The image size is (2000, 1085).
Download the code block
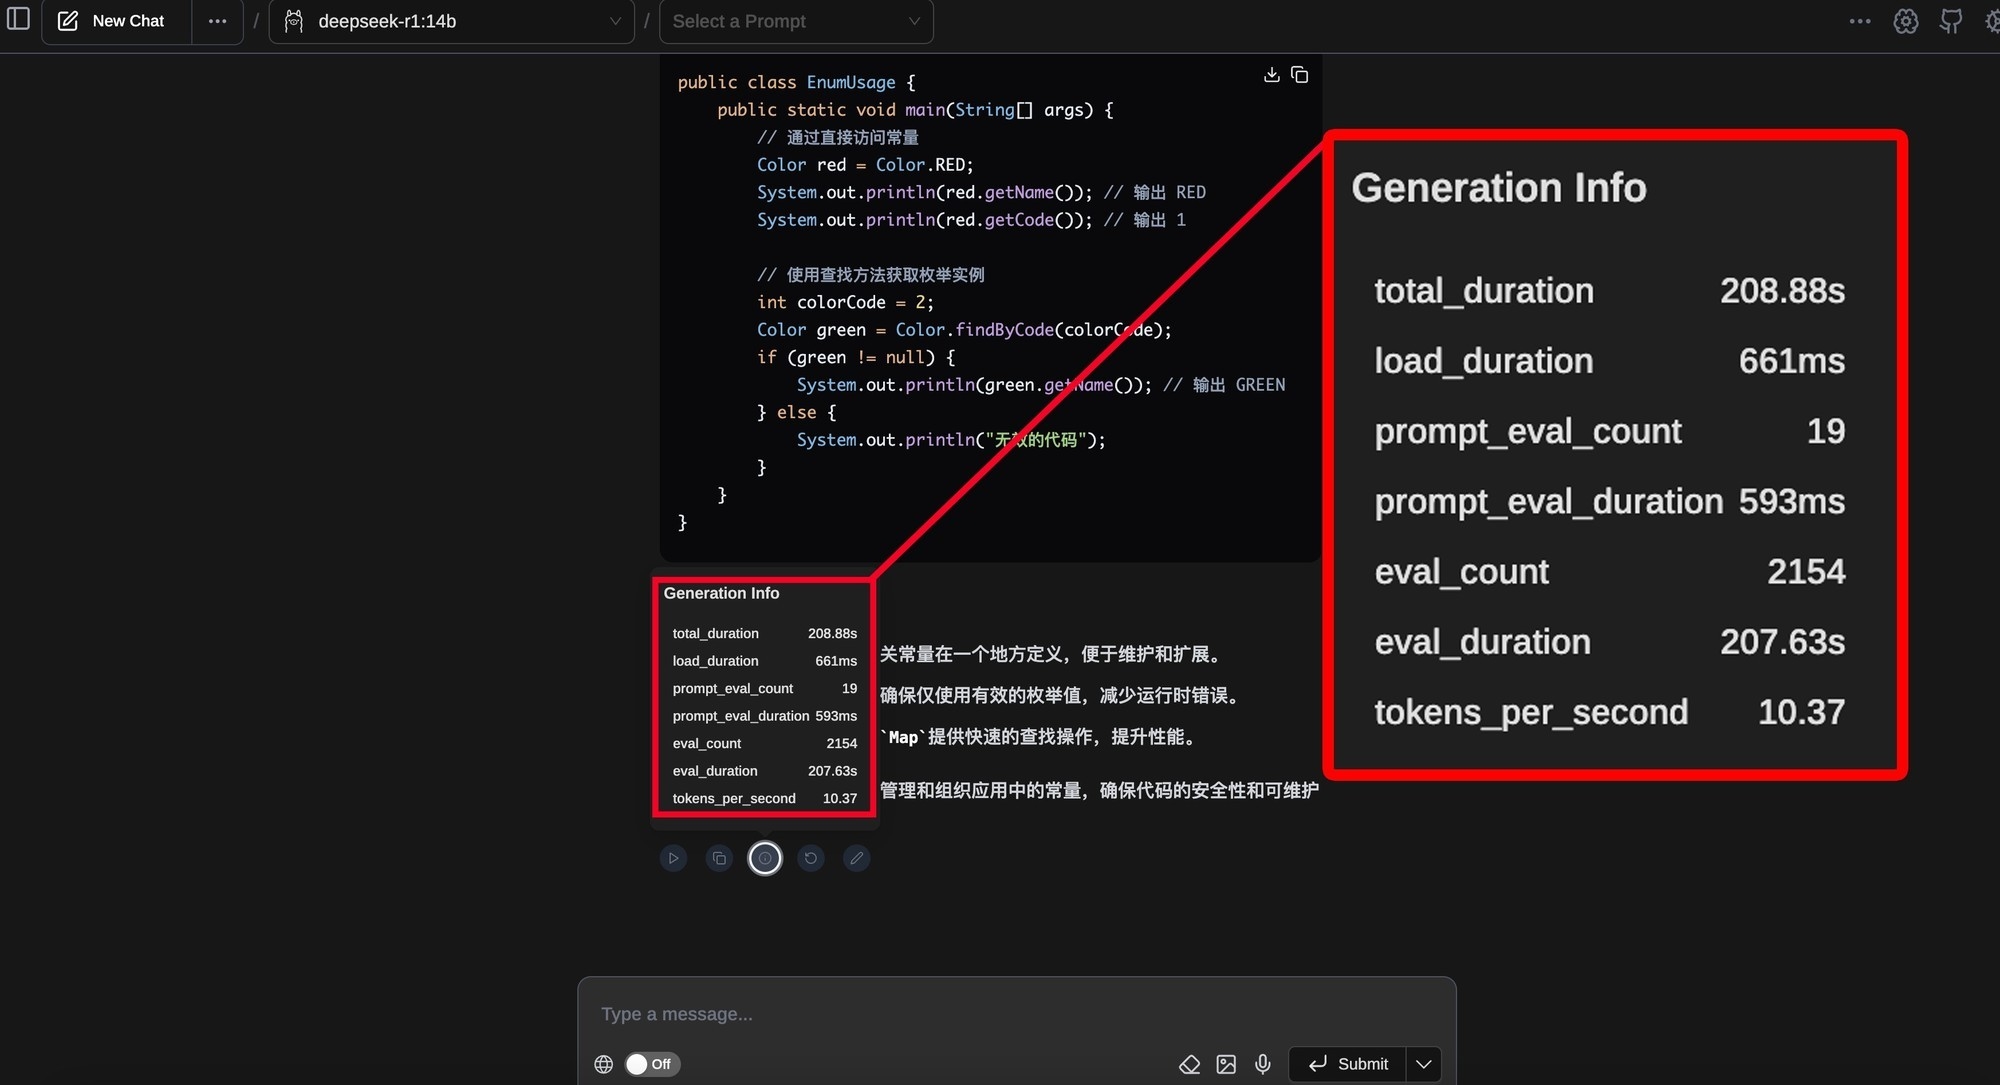(1272, 75)
